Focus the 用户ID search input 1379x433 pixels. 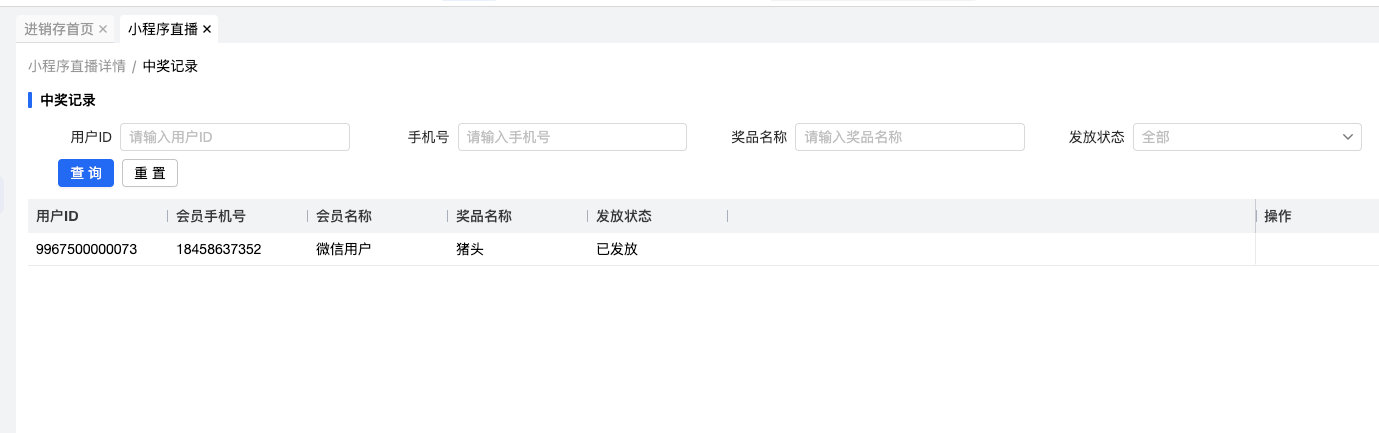235,137
